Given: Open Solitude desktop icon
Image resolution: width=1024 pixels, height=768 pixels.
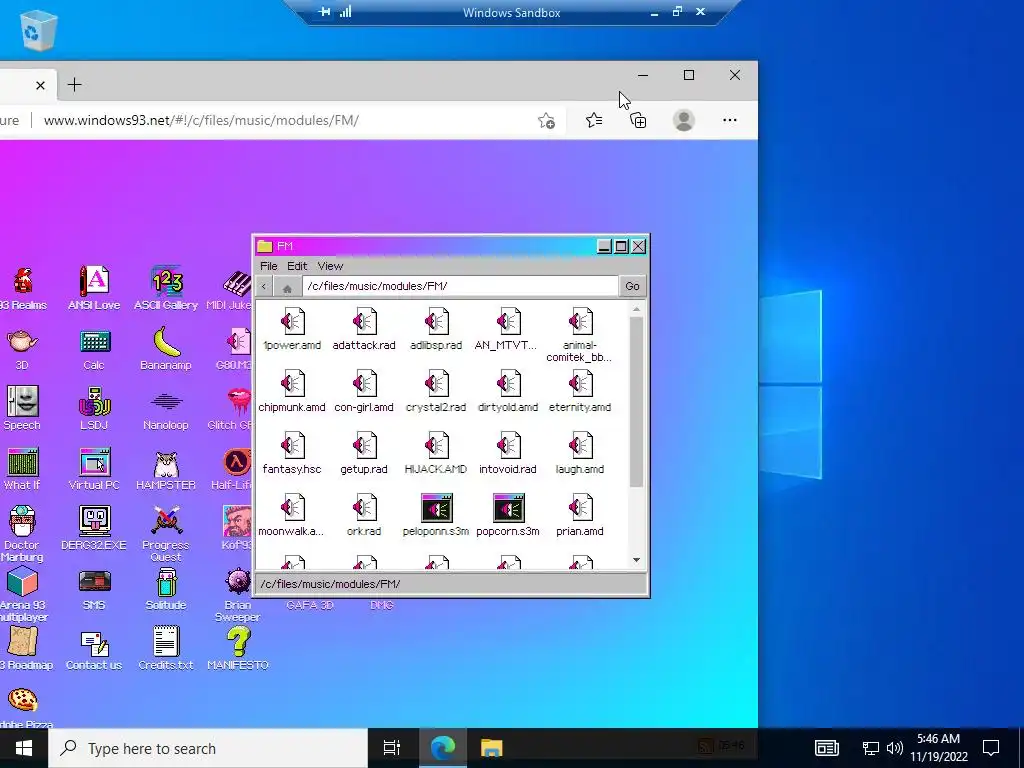Looking at the screenshot, I should (x=166, y=588).
